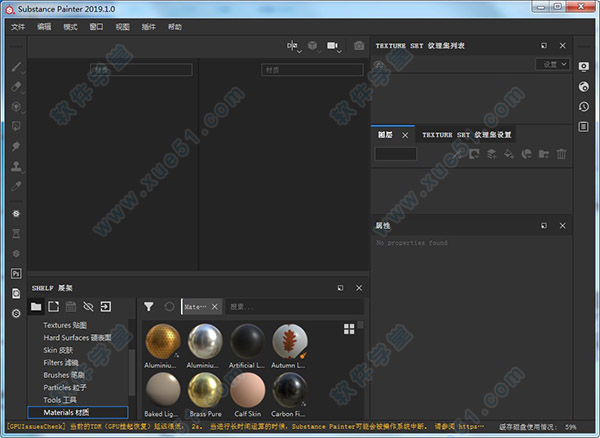Click the hourglass icon in left toolbar
This screenshot has width=600, height=438.
(16, 234)
